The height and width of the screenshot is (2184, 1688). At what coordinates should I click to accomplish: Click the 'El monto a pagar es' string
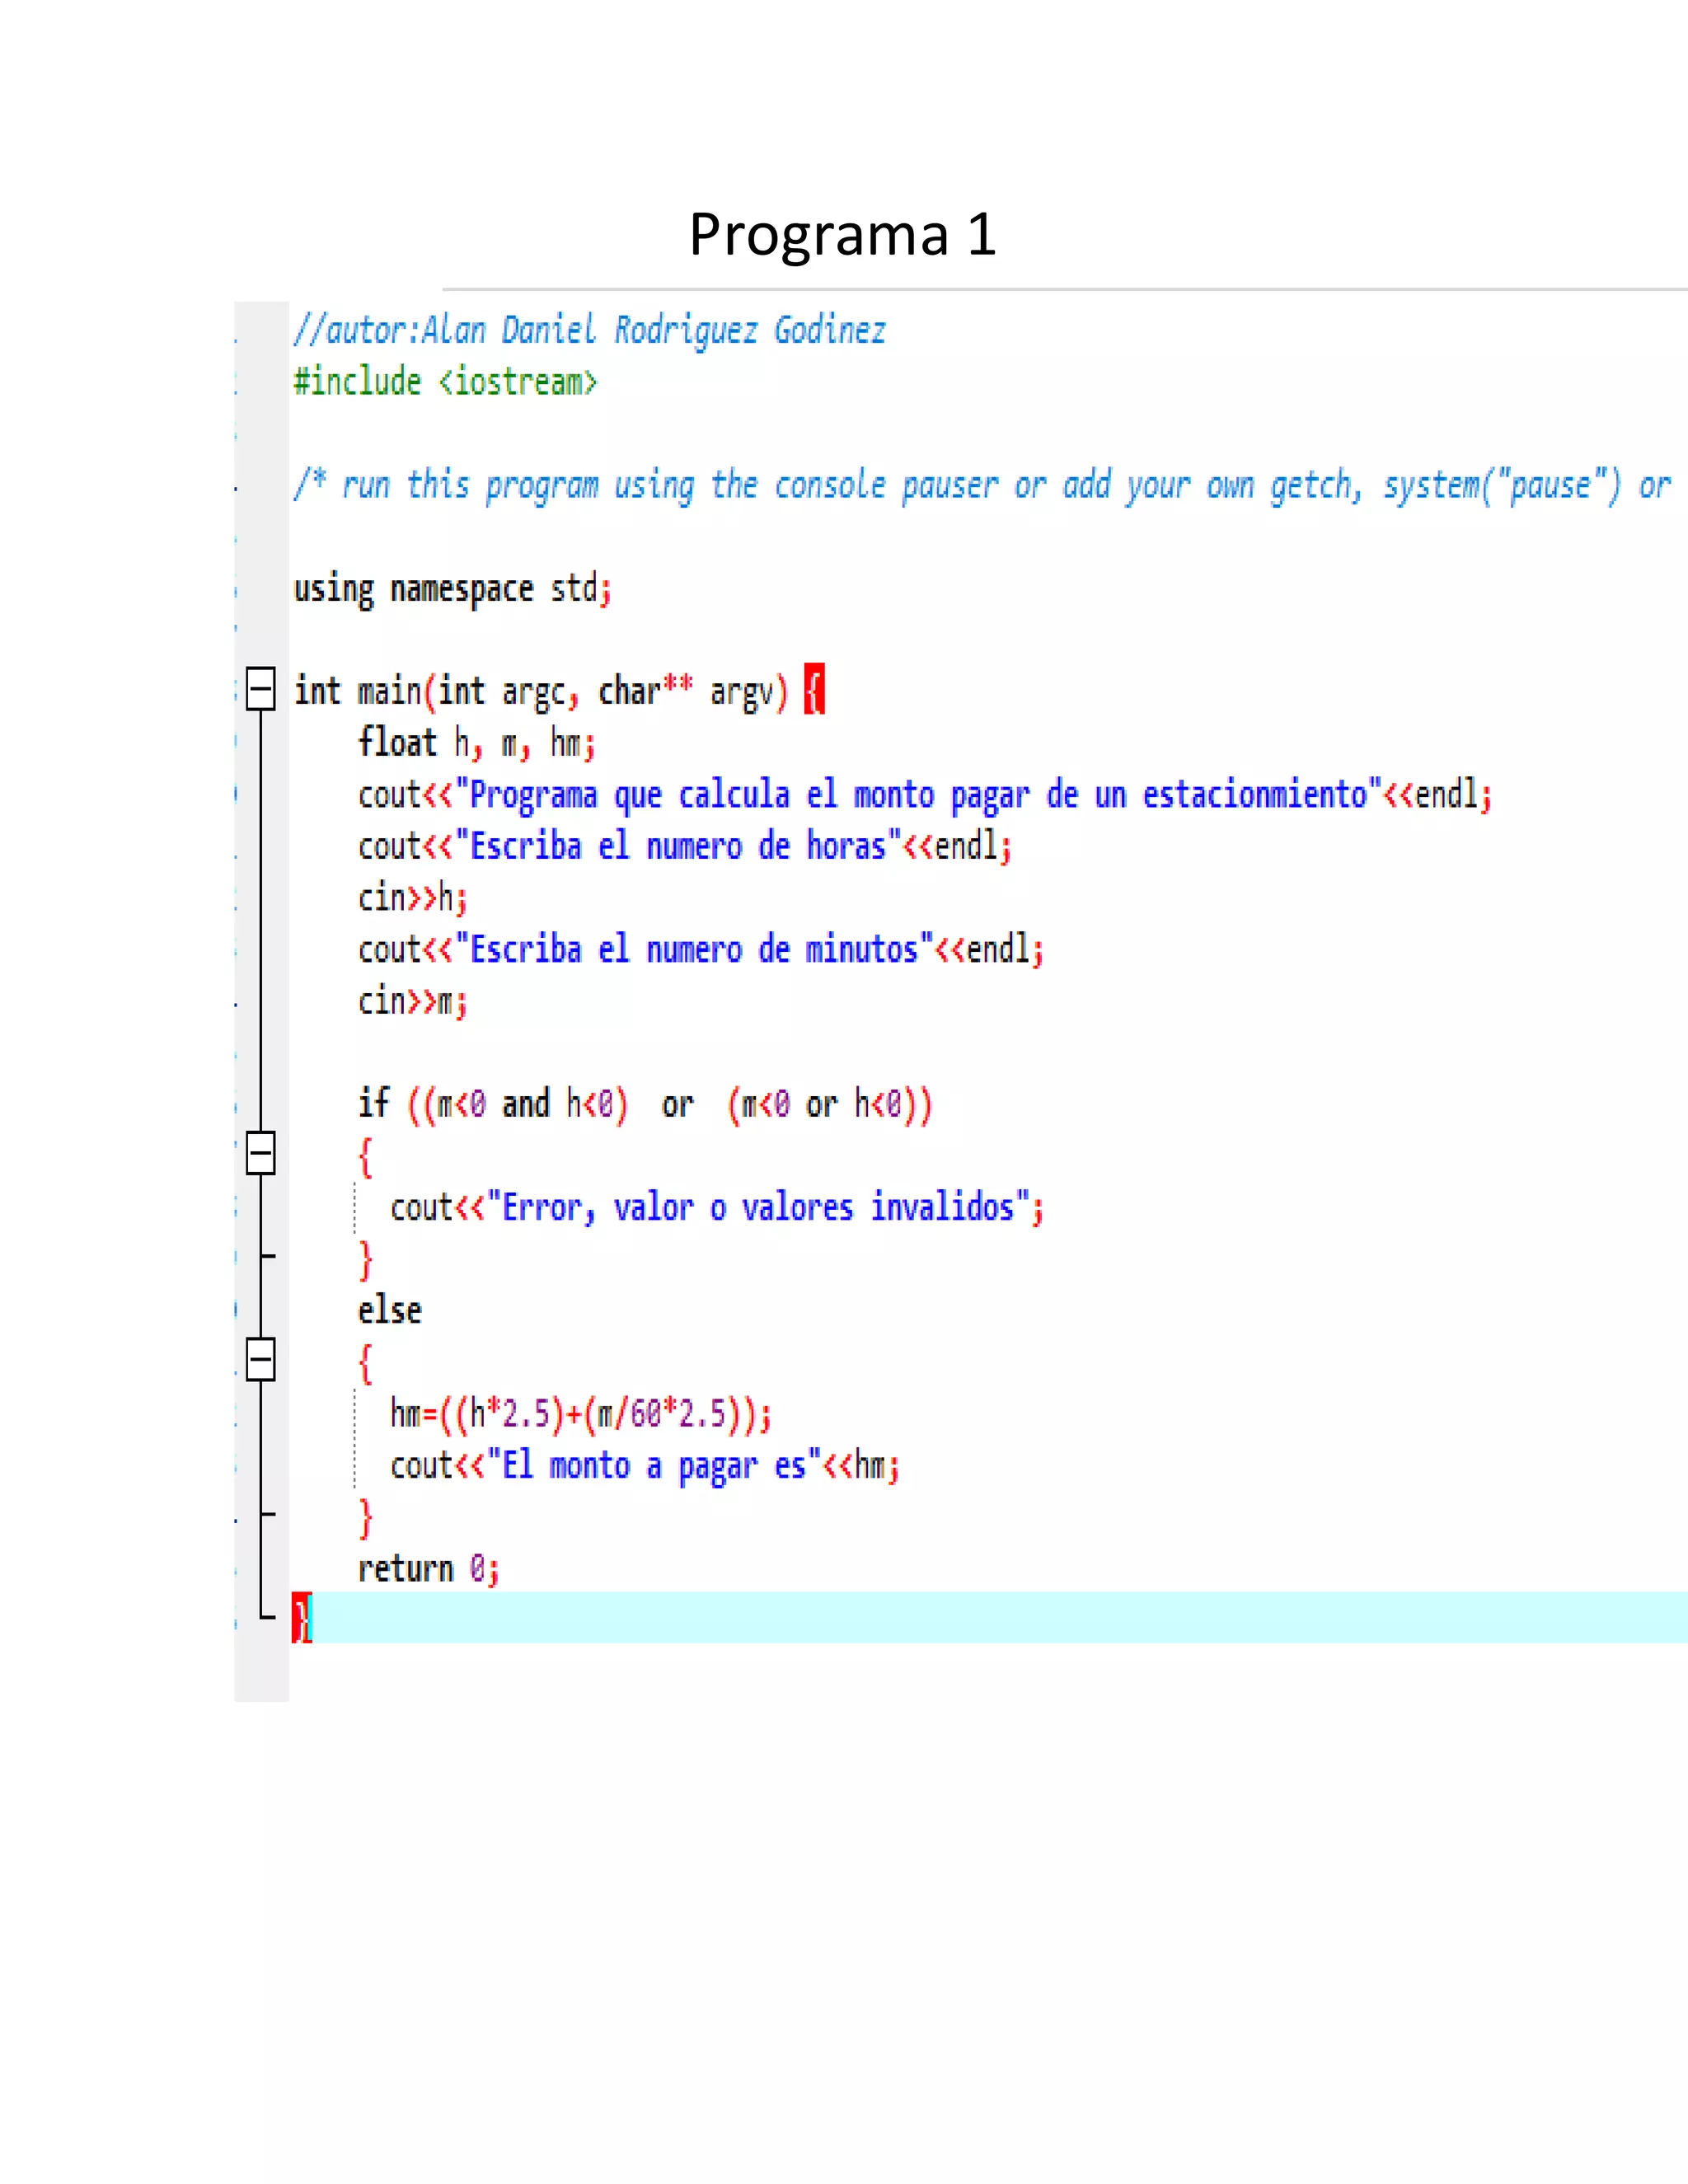[654, 1466]
